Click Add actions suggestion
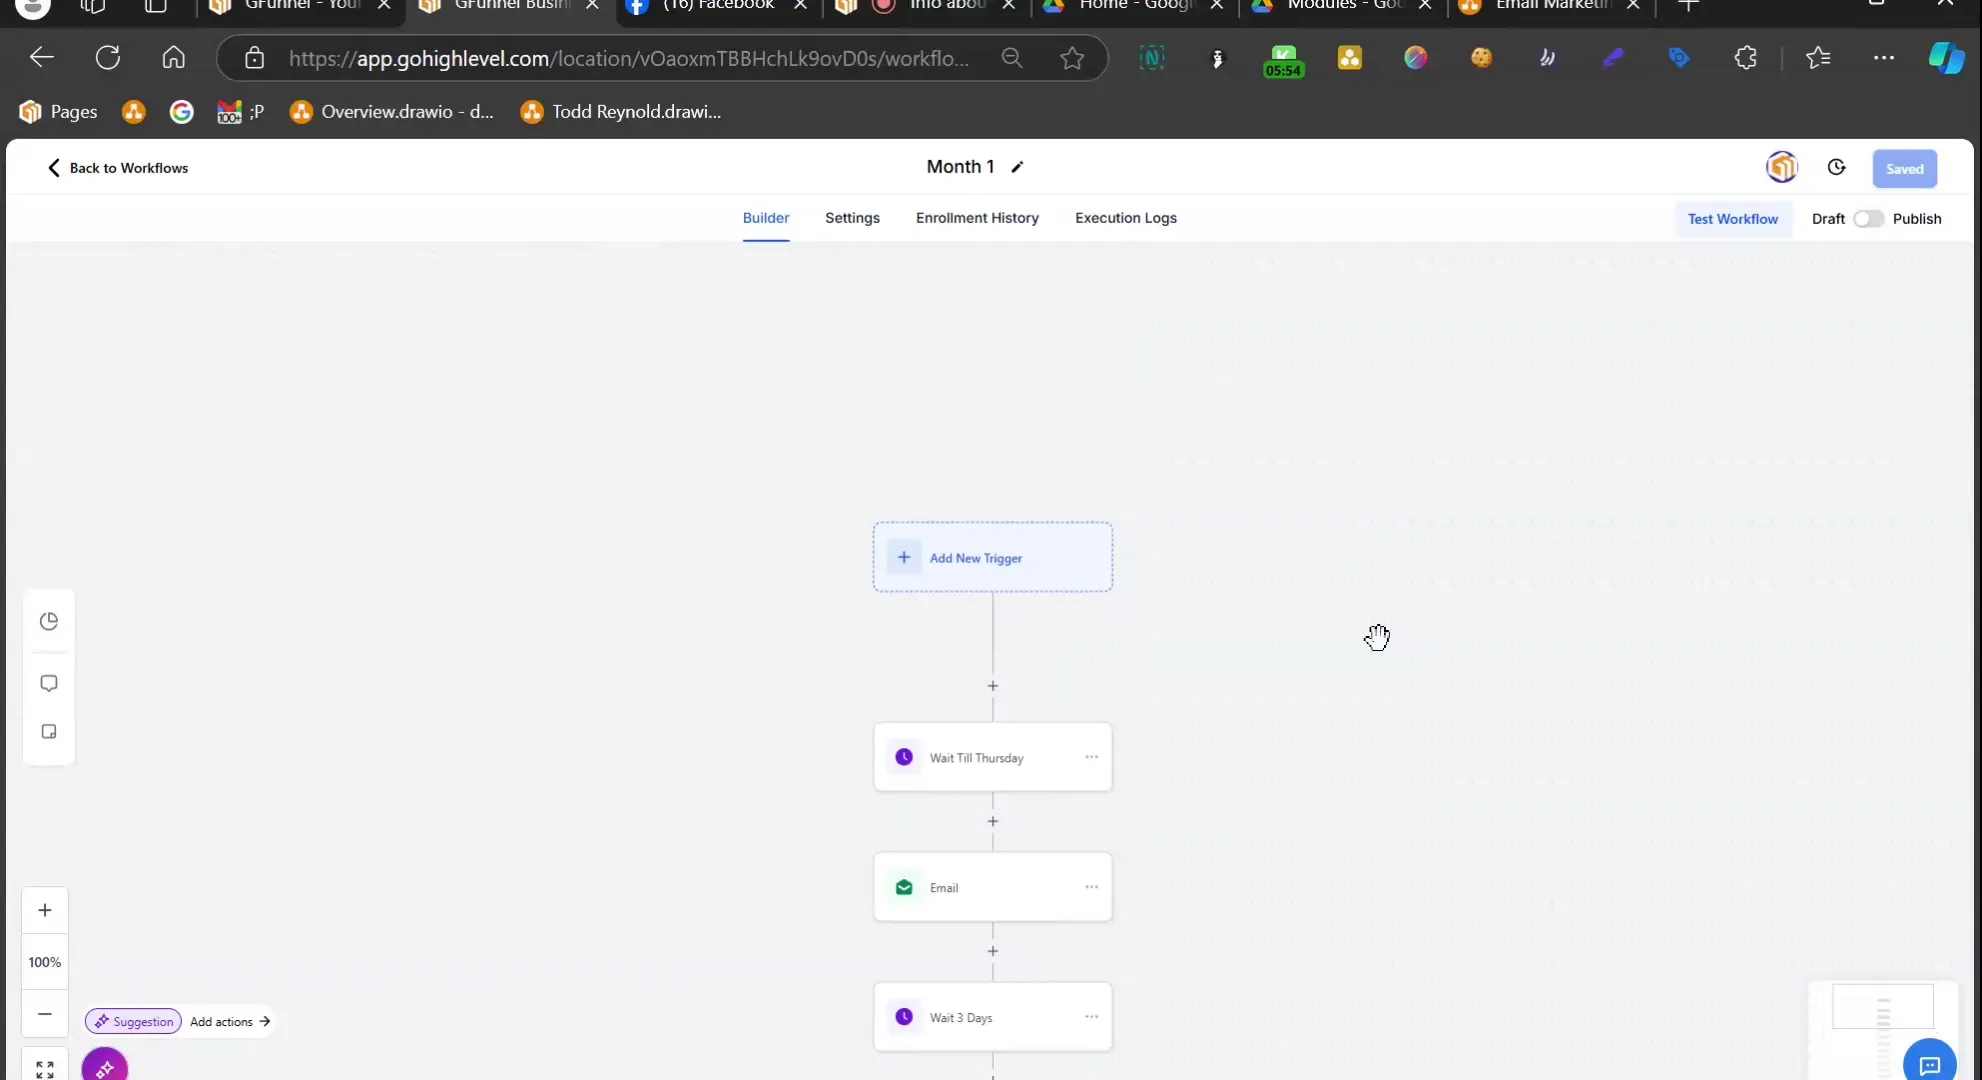The width and height of the screenshot is (1982, 1080). (230, 1021)
